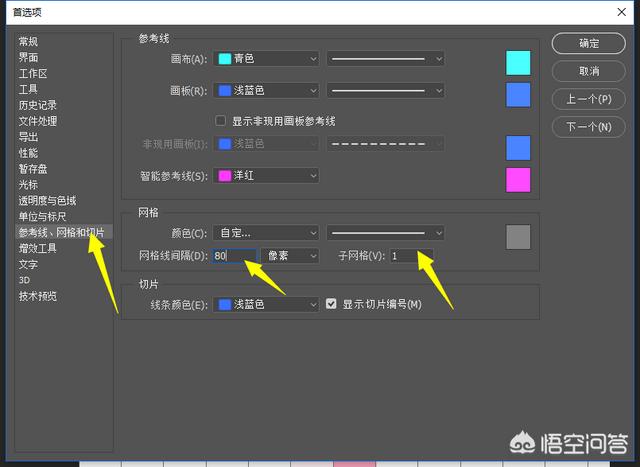Select 暂存盘 in the category list
640x467 pixels.
click(x=33, y=169)
